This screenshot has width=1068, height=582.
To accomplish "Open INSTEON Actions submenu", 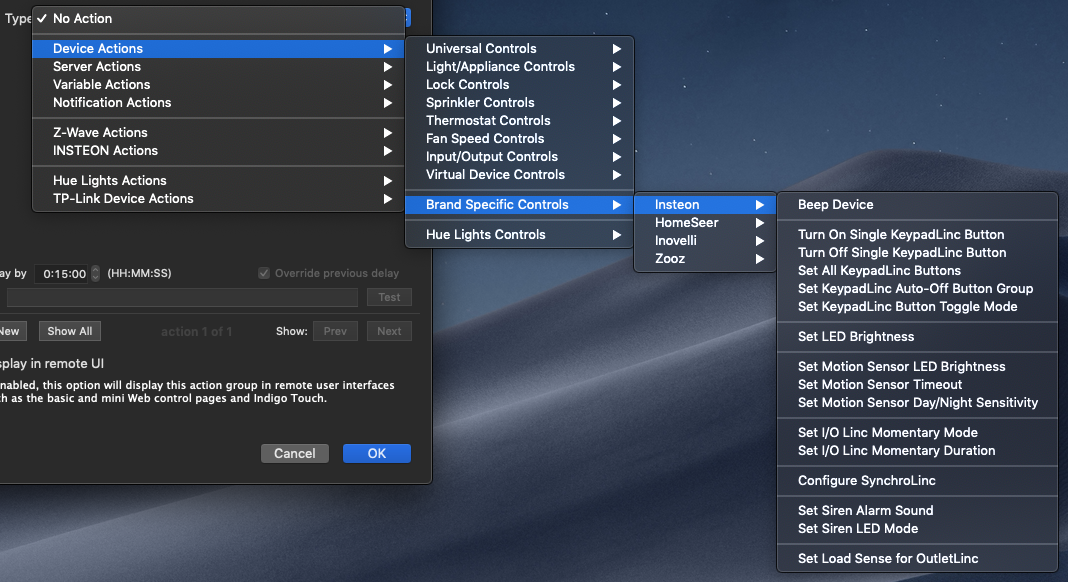I will click(x=218, y=151).
